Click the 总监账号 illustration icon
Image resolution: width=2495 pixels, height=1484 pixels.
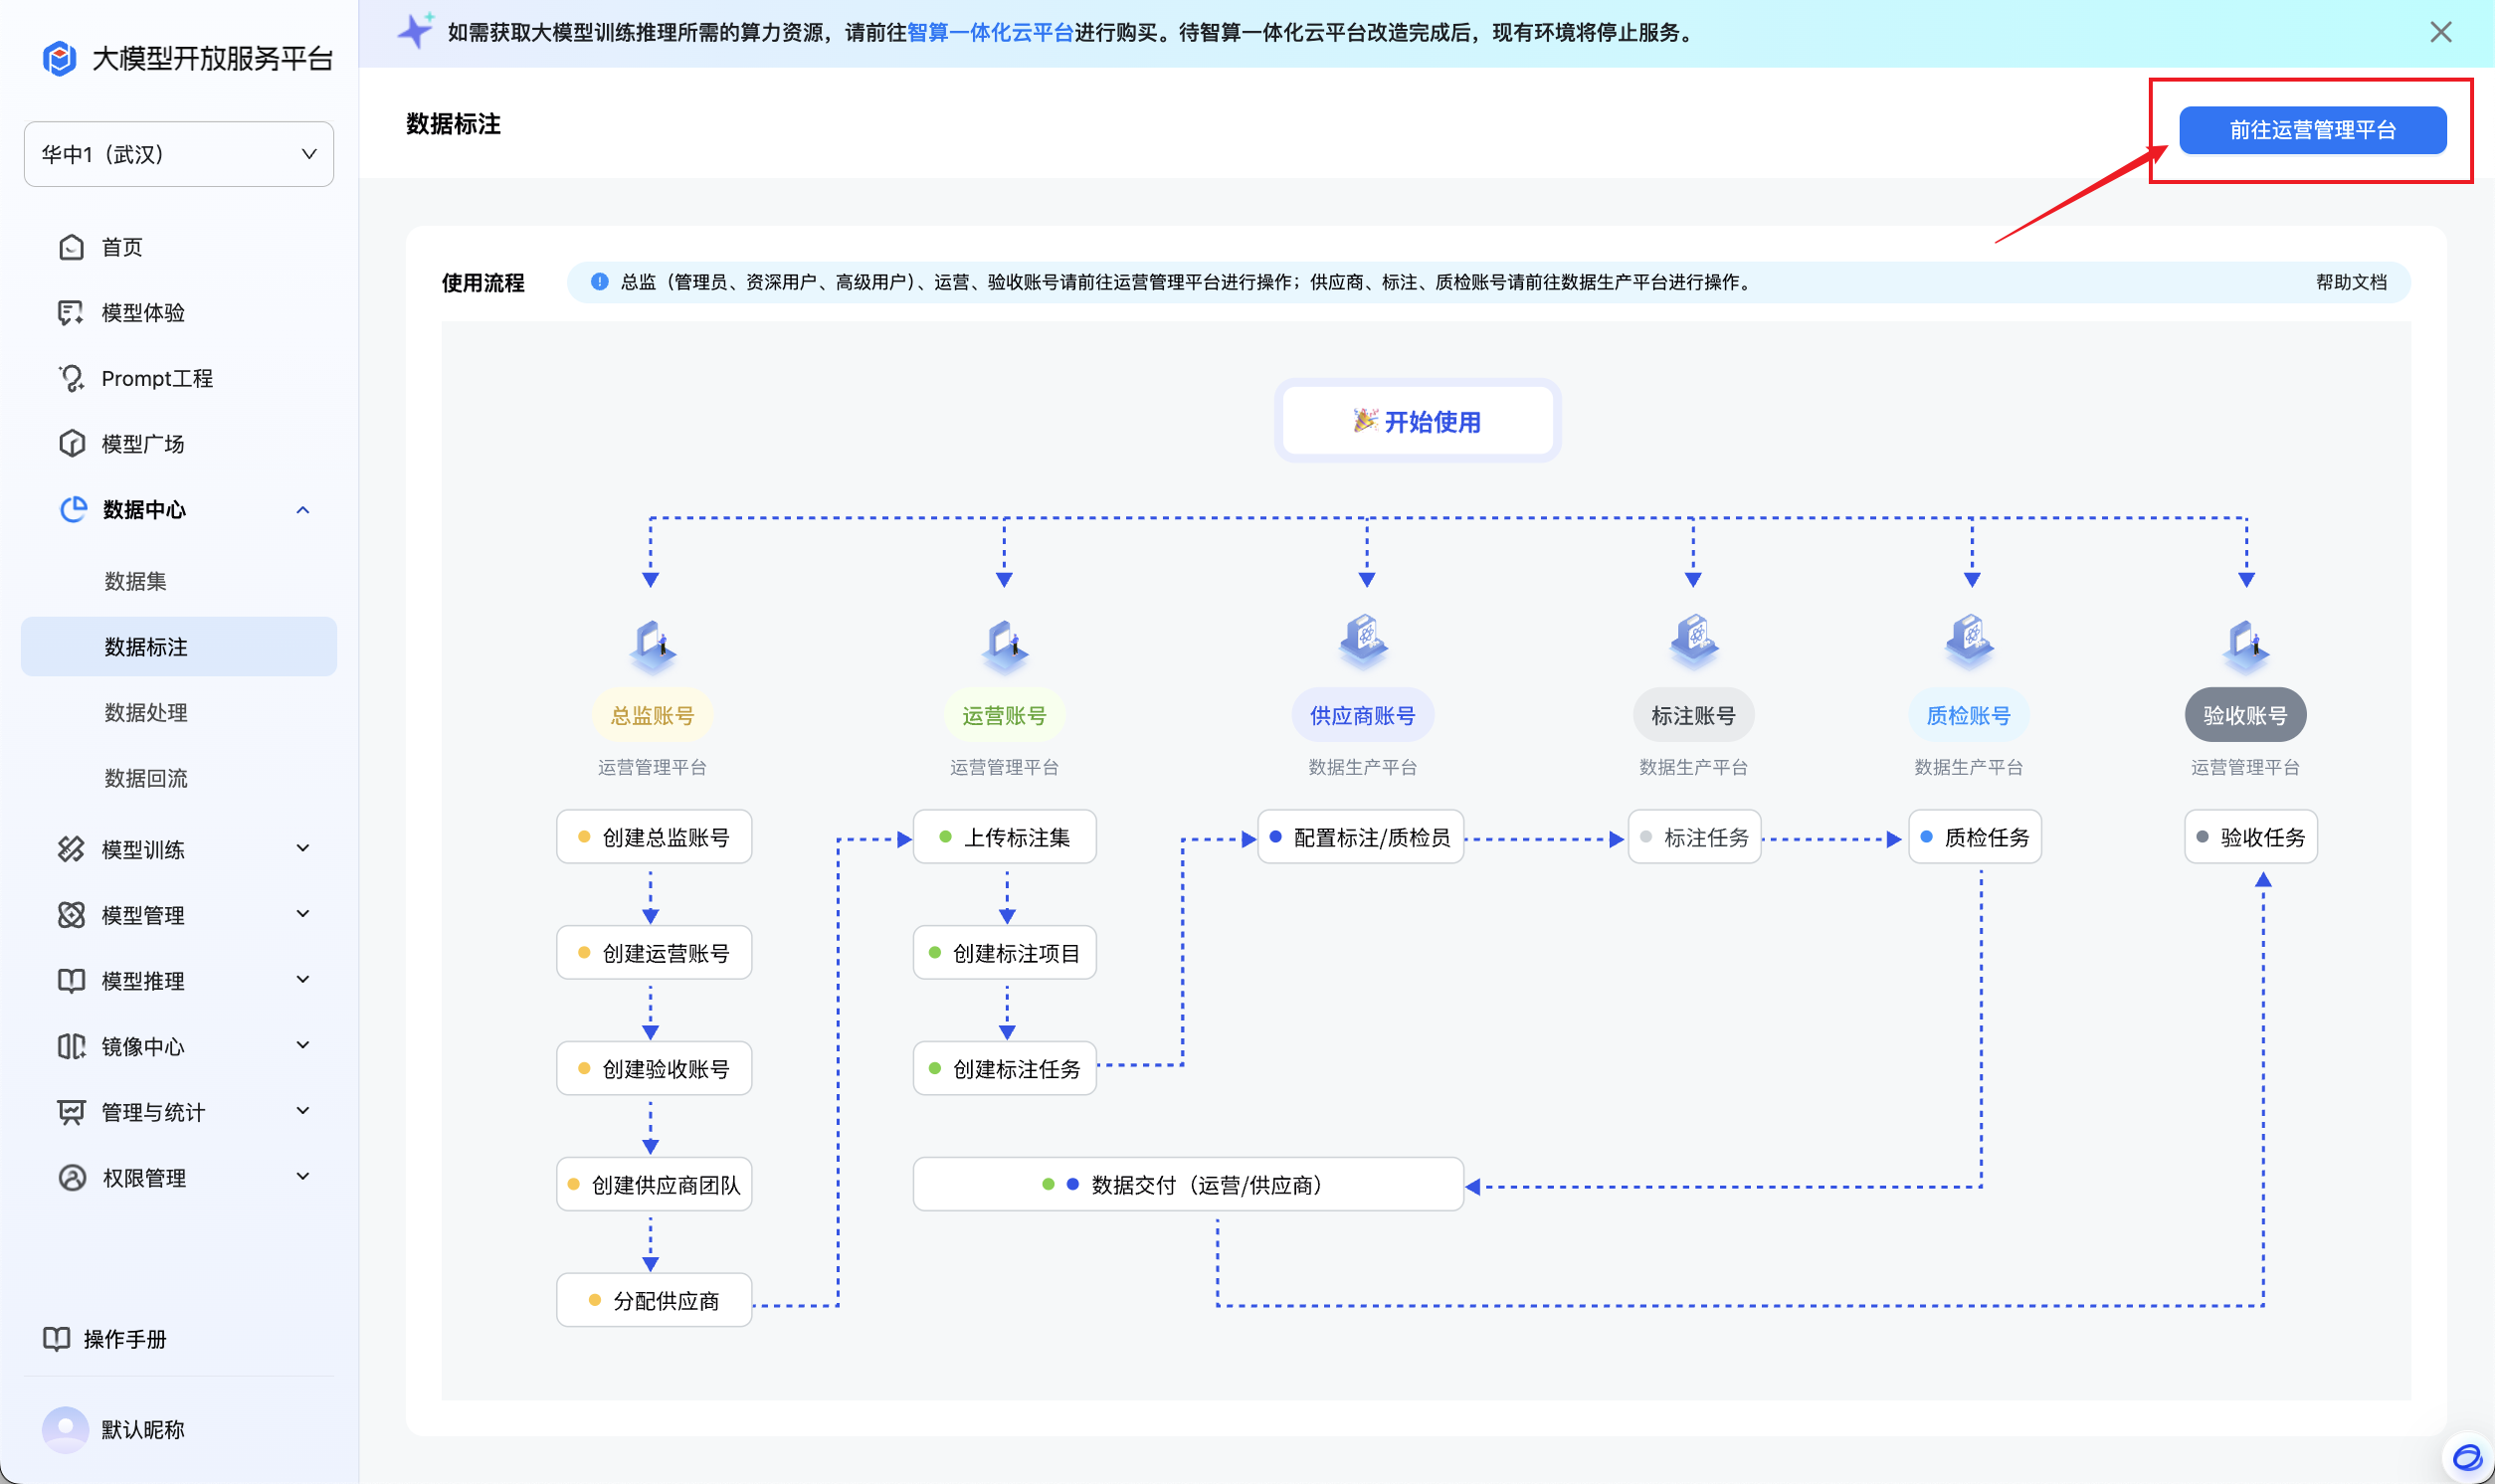coord(652,644)
